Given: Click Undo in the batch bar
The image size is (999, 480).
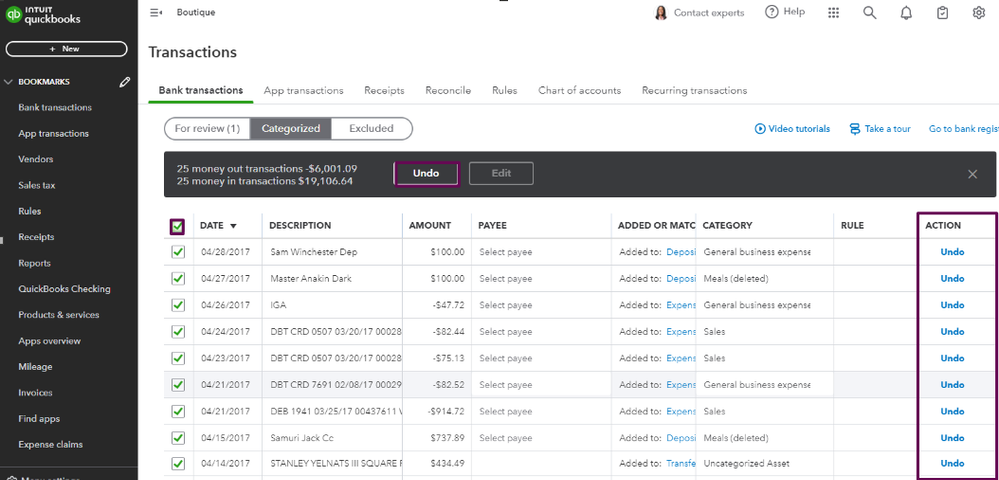Looking at the screenshot, I should pyautogui.click(x=426, y=173).
